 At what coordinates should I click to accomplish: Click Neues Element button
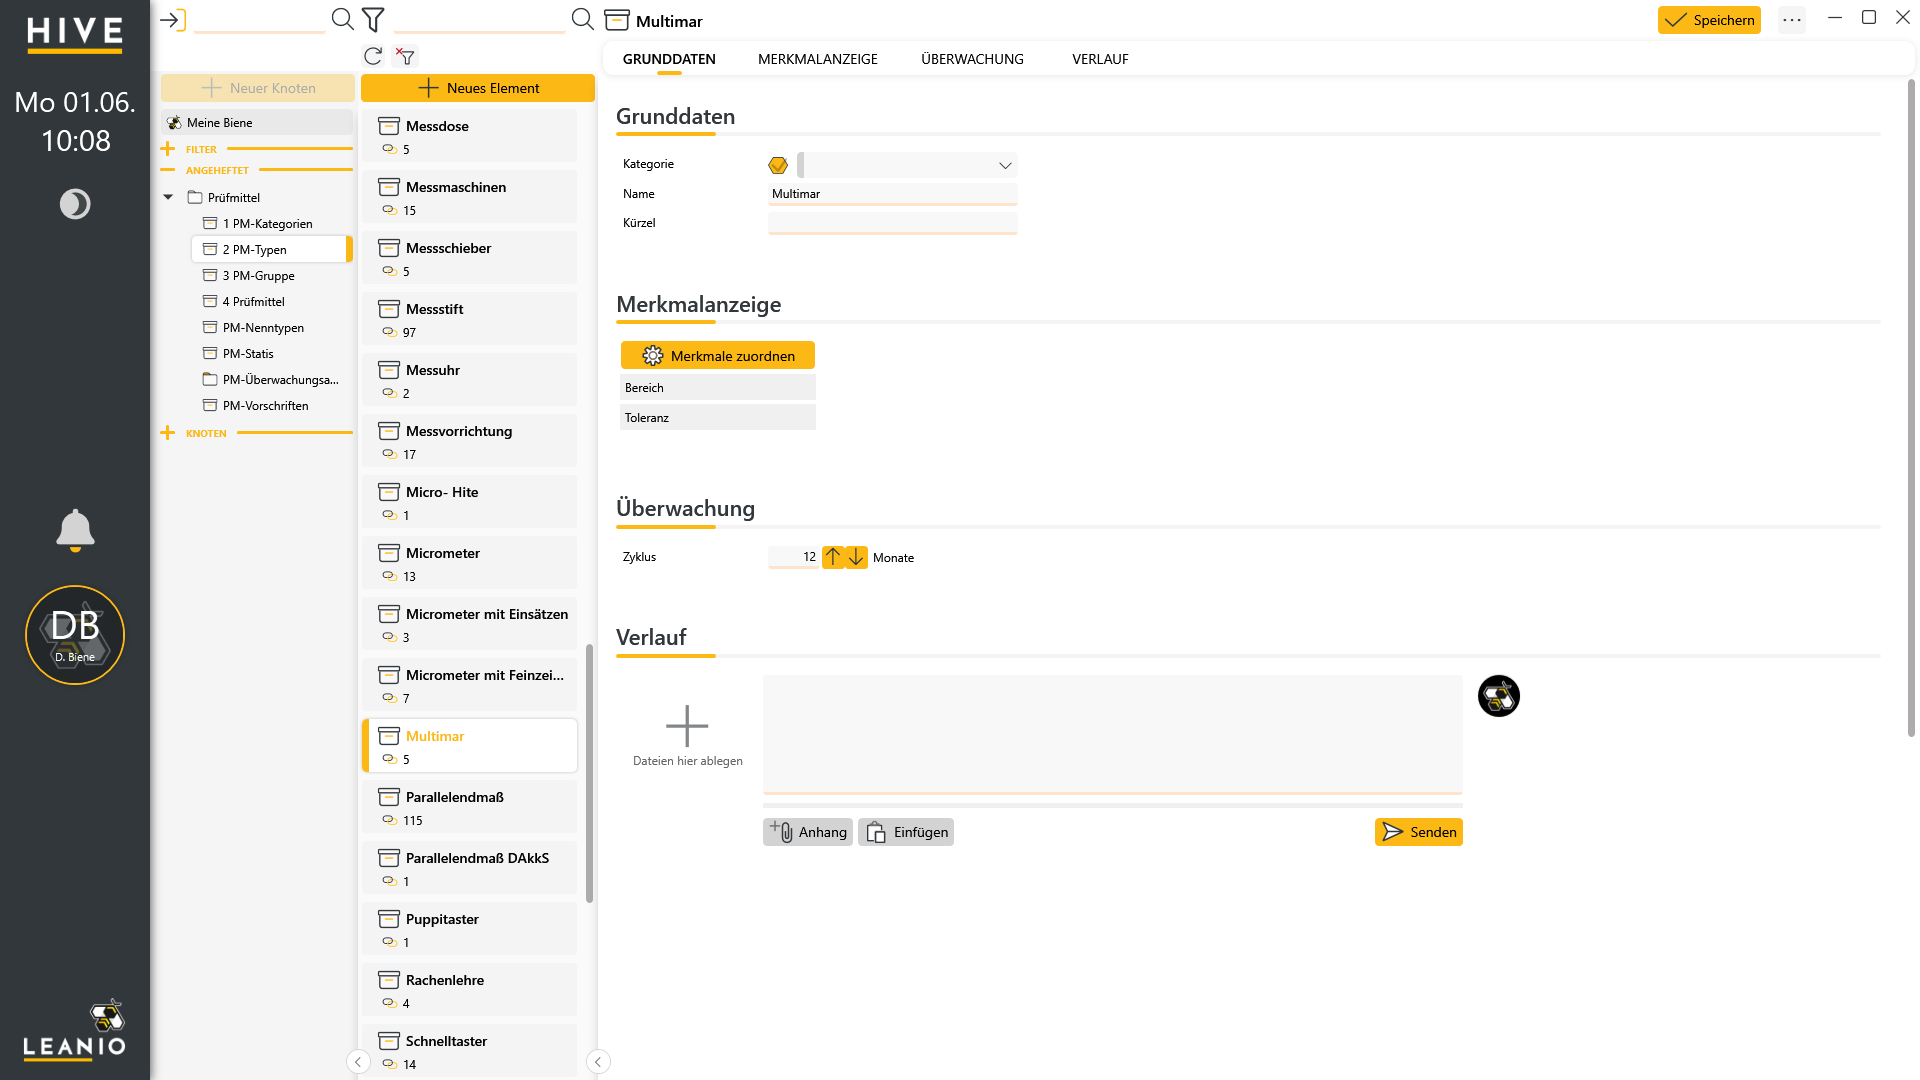478,88
